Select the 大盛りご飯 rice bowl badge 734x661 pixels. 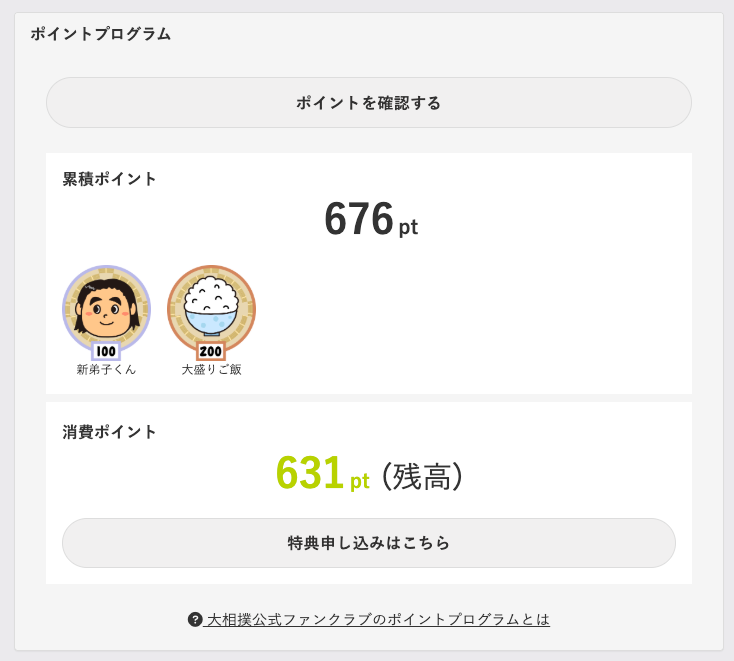pos(212,313)
